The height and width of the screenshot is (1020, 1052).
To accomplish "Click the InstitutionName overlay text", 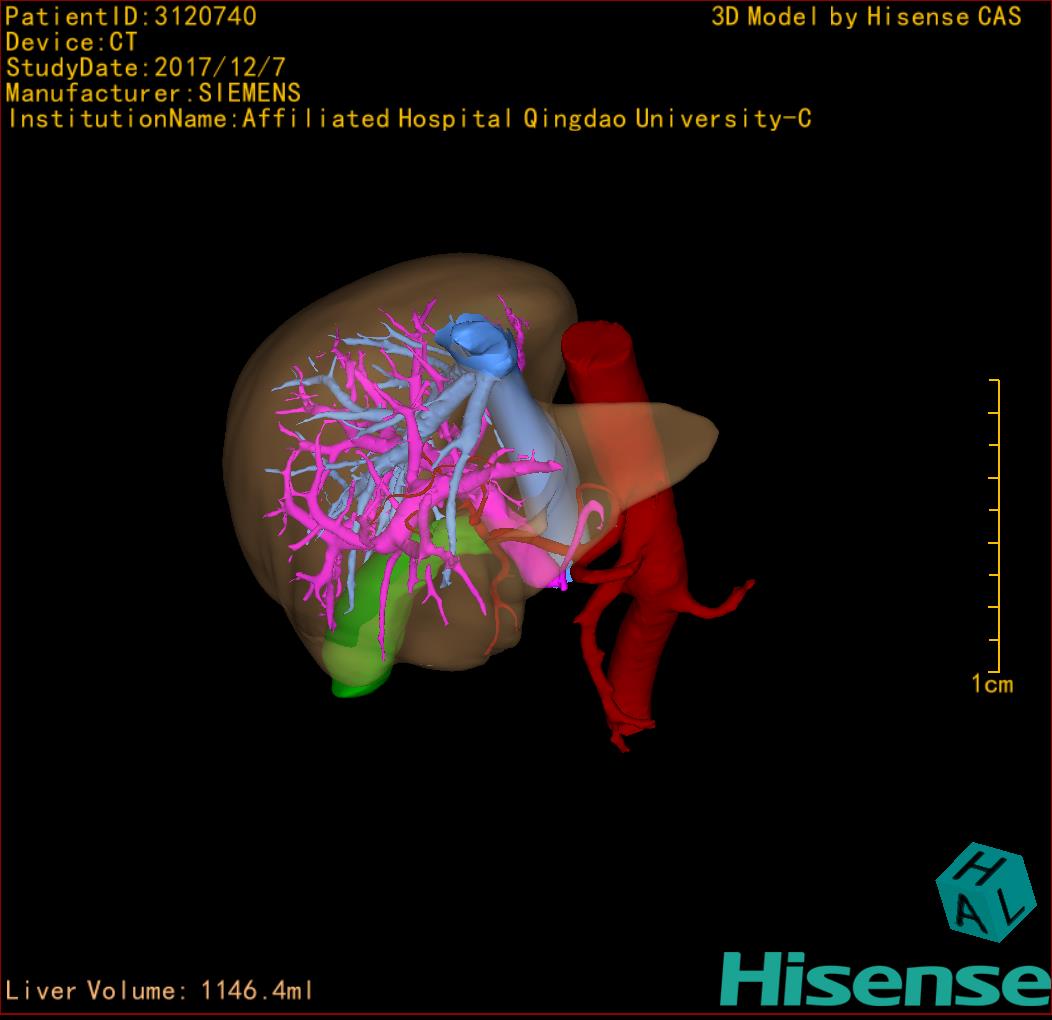I will pyautogui.click(x=408, y=119).
